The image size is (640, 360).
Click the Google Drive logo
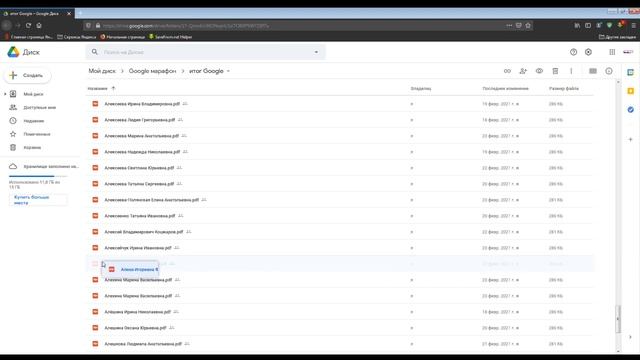(13, 52)
